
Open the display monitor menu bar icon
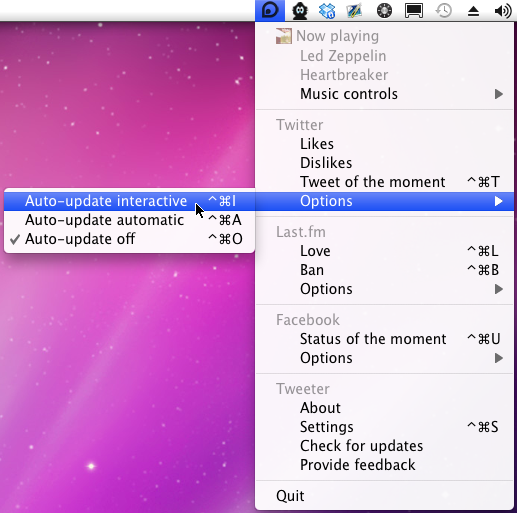[x=414, y=11]
